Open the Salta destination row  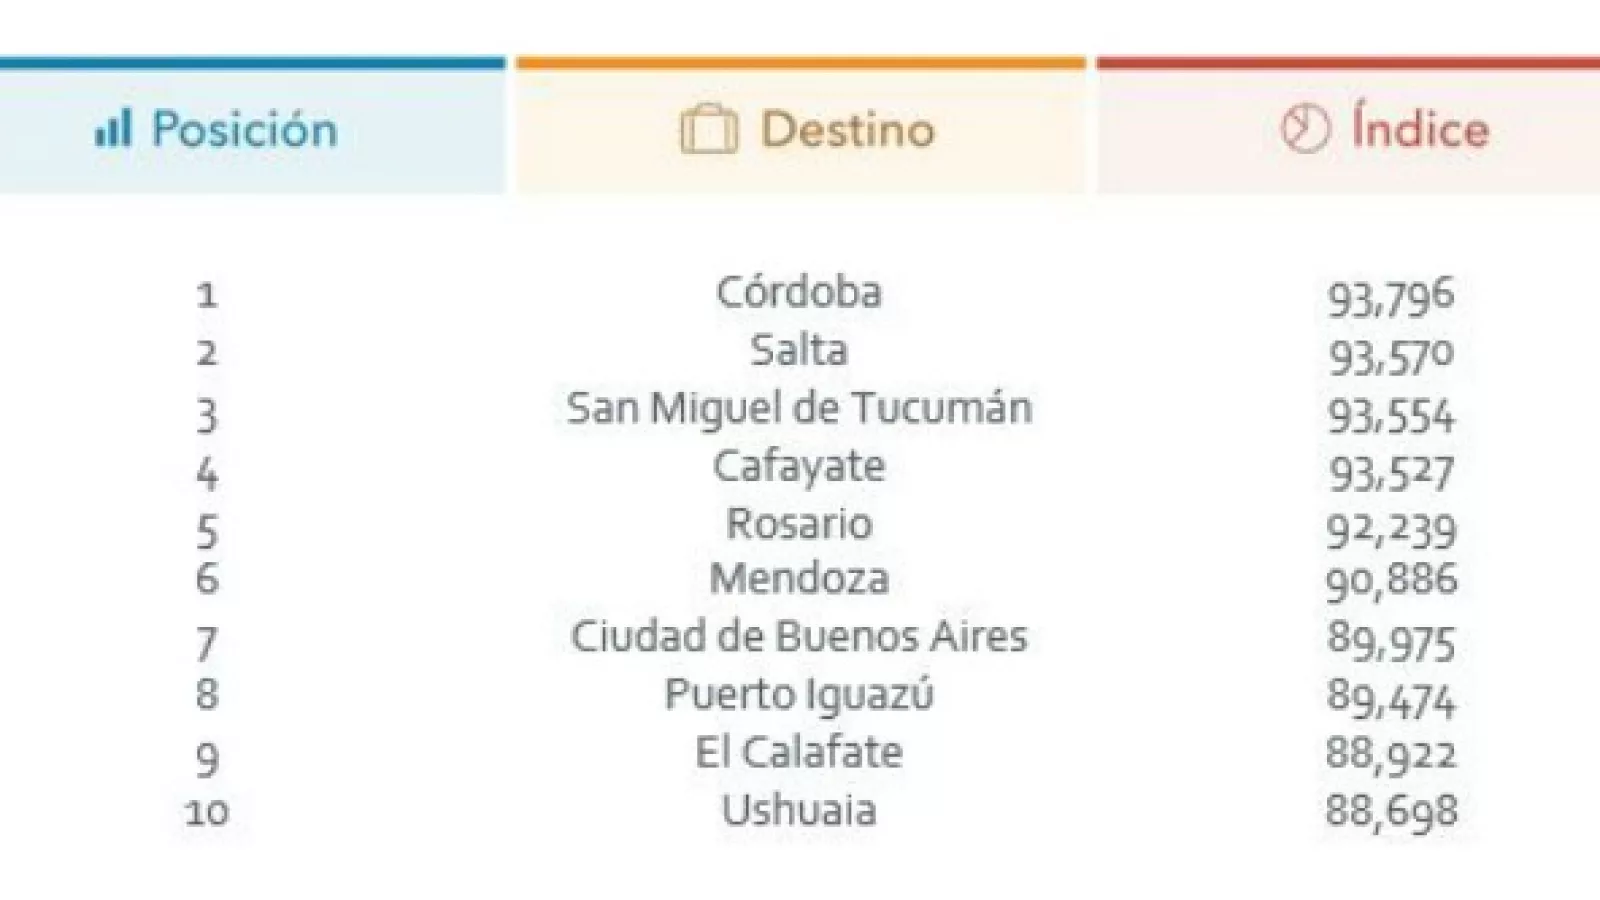click(x=799, y=350)
